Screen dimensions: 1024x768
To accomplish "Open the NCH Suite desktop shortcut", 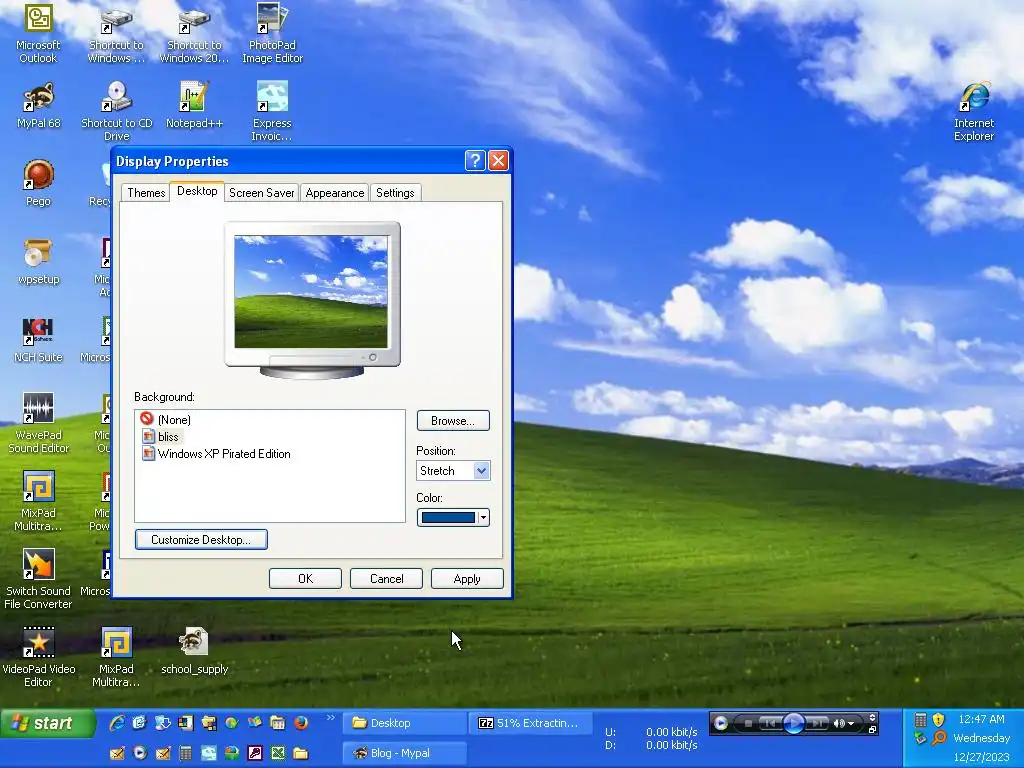I will click(38, 340).
